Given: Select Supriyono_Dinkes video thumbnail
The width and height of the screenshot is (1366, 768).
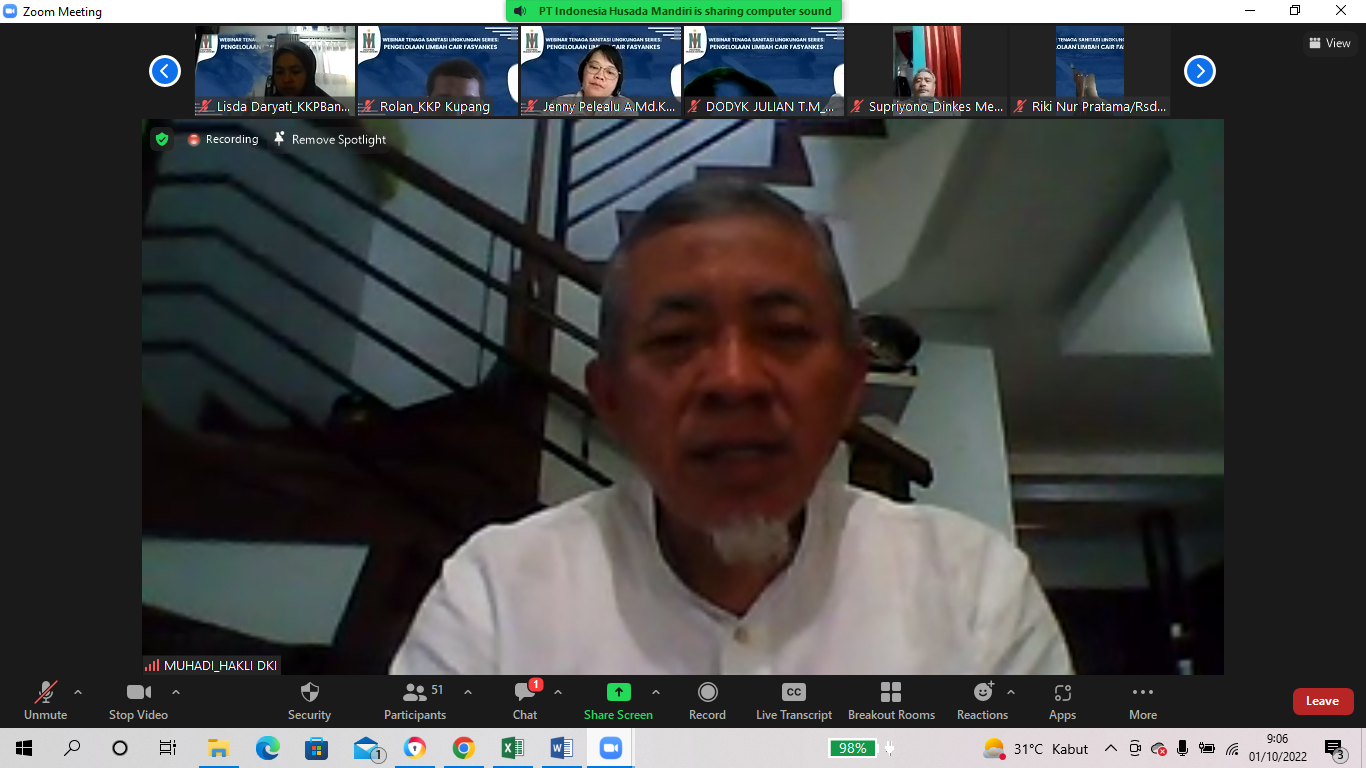Looking at the screenshot, I should (927, 71).
